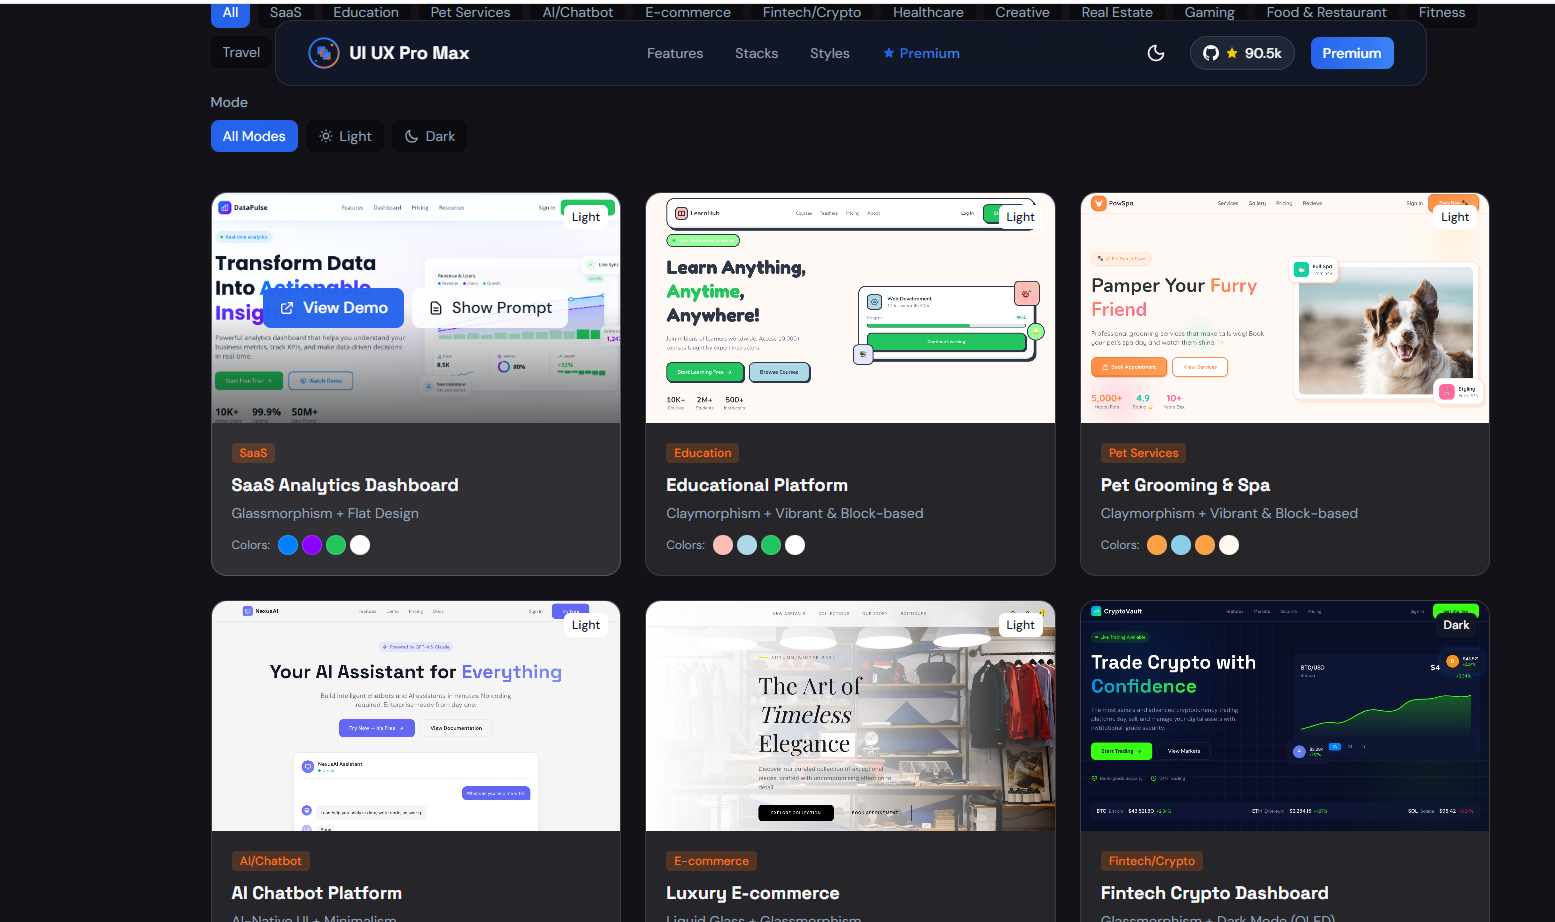Open the Stacks nav link

pos(756,53)
